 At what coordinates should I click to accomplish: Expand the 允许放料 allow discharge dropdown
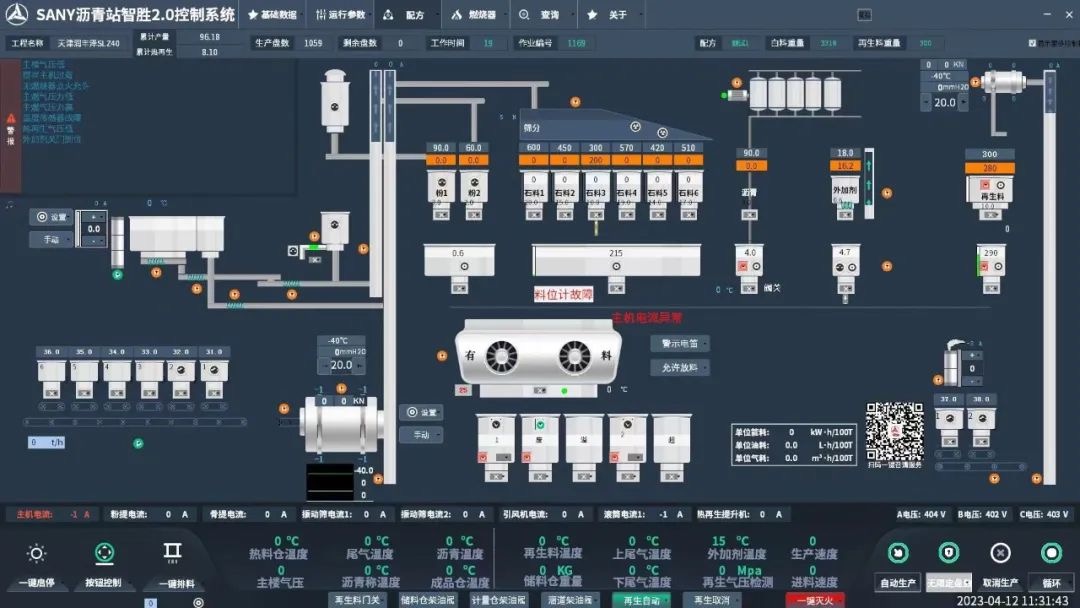coord(680,367)
